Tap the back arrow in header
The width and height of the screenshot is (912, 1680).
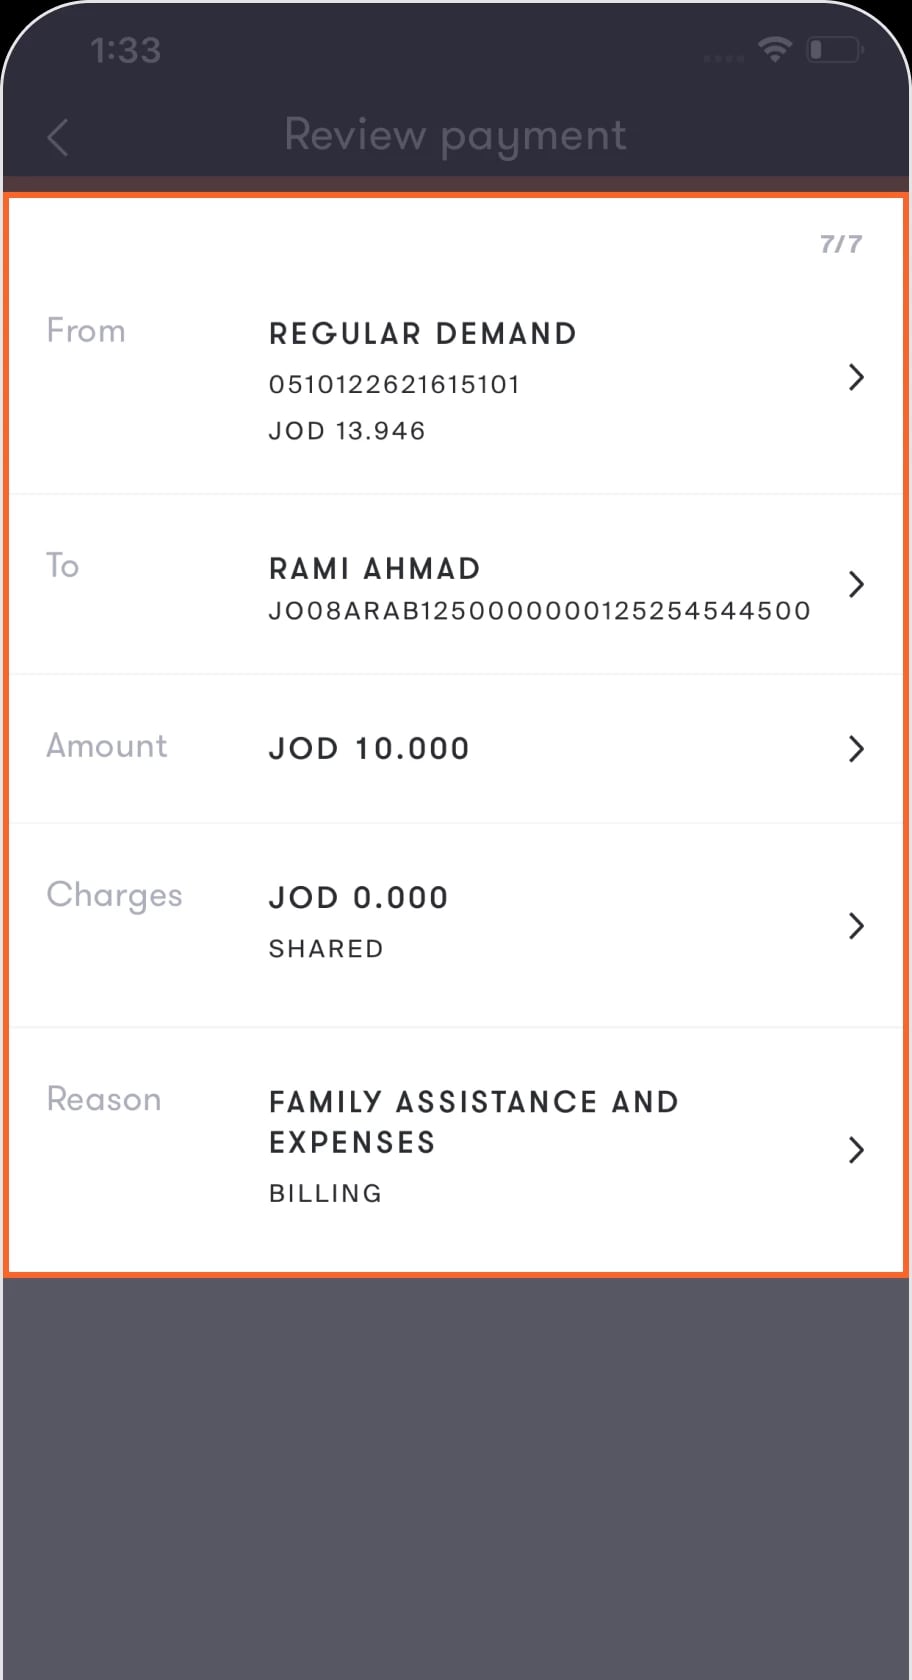tap(58, 138)
